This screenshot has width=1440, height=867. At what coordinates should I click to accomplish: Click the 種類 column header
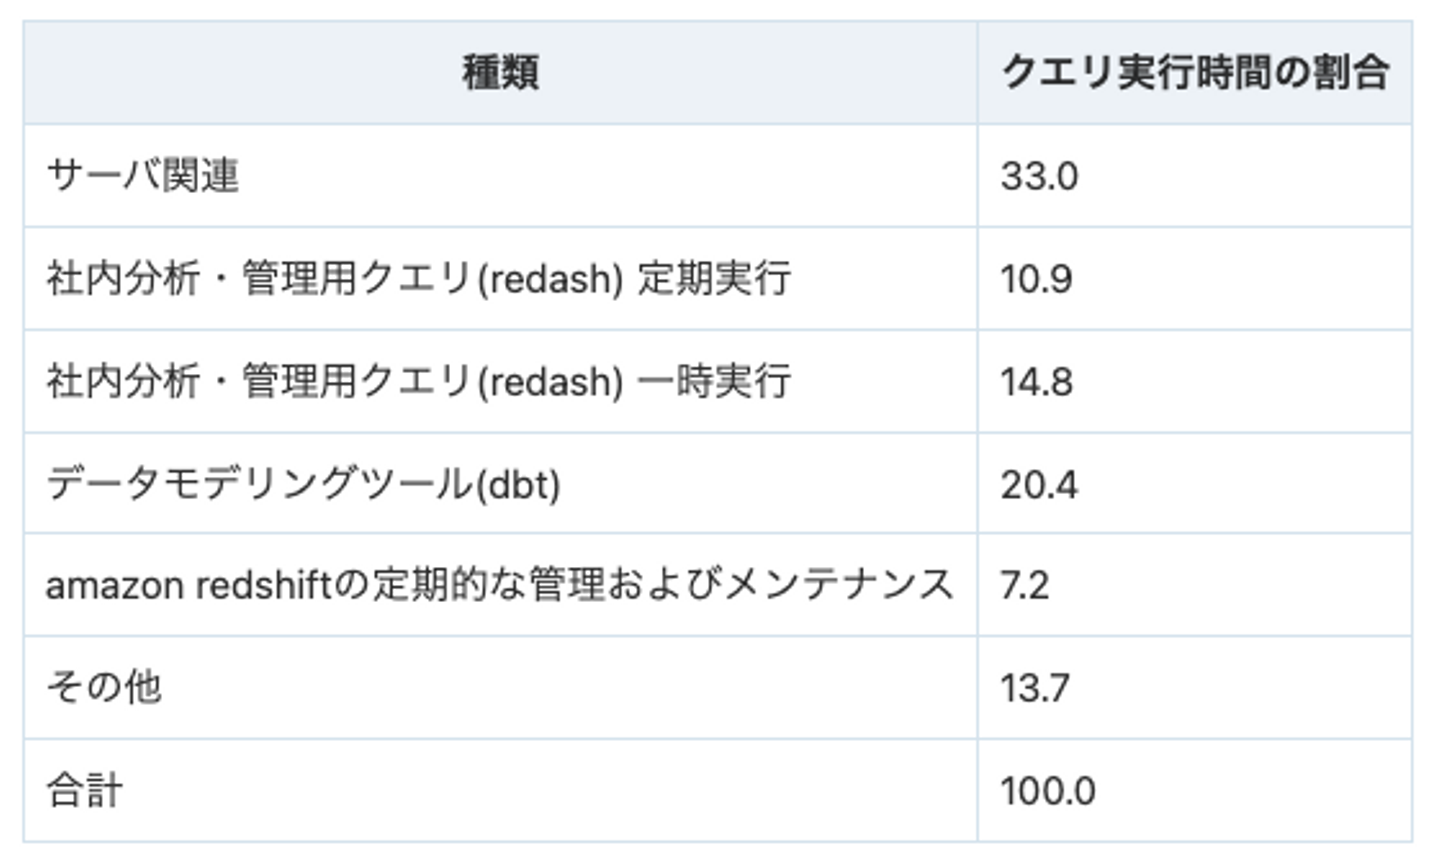(x=500, y=73)
